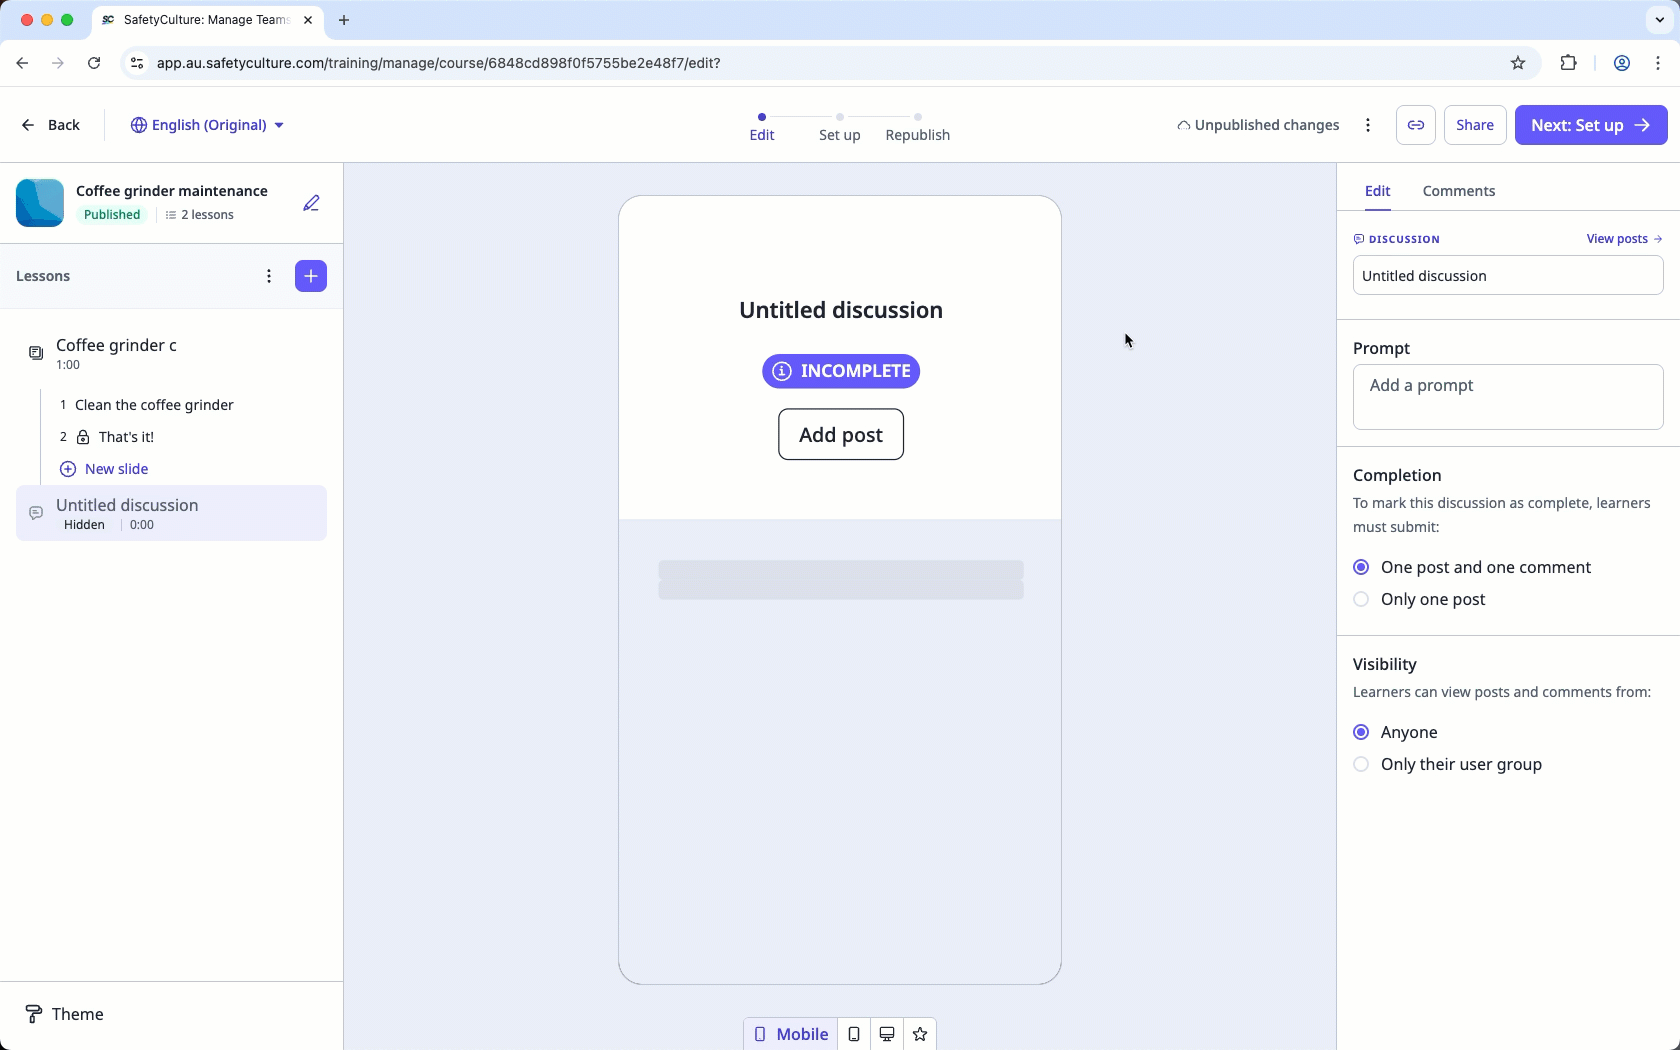Select One post and one comment option
This screenshot has height=1050, width=1680.
click(1472, 567)
